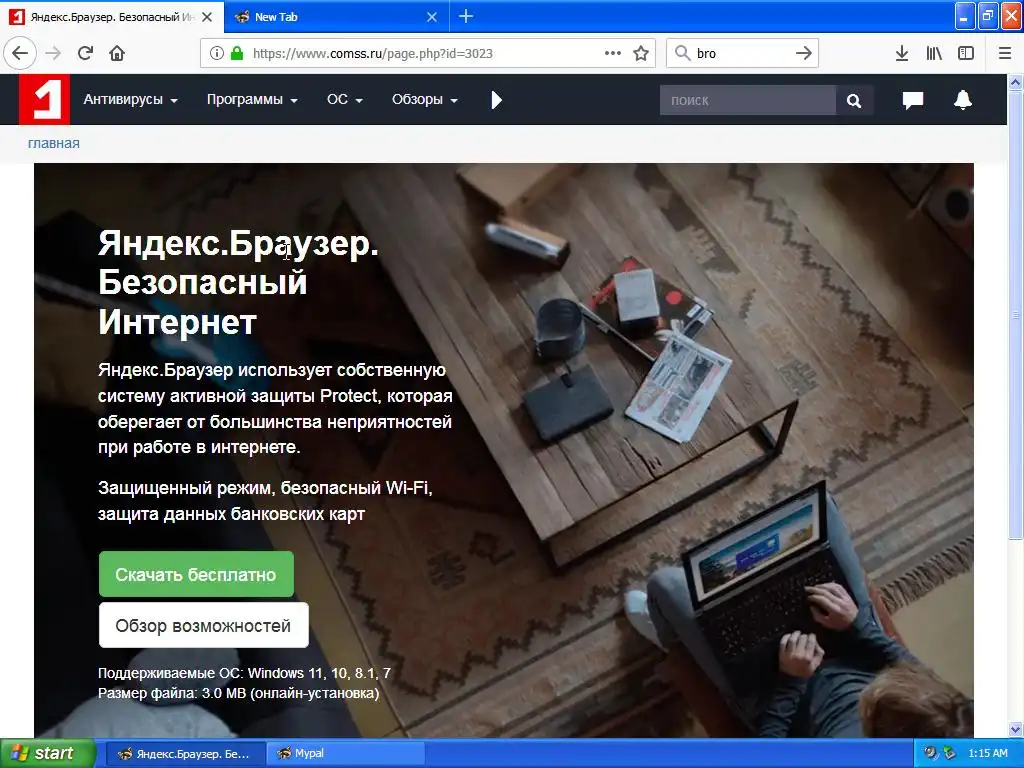Click the Скачать бесплатно button
The width and height of the screenshot is (1024, 768).
tap(196, 574)
